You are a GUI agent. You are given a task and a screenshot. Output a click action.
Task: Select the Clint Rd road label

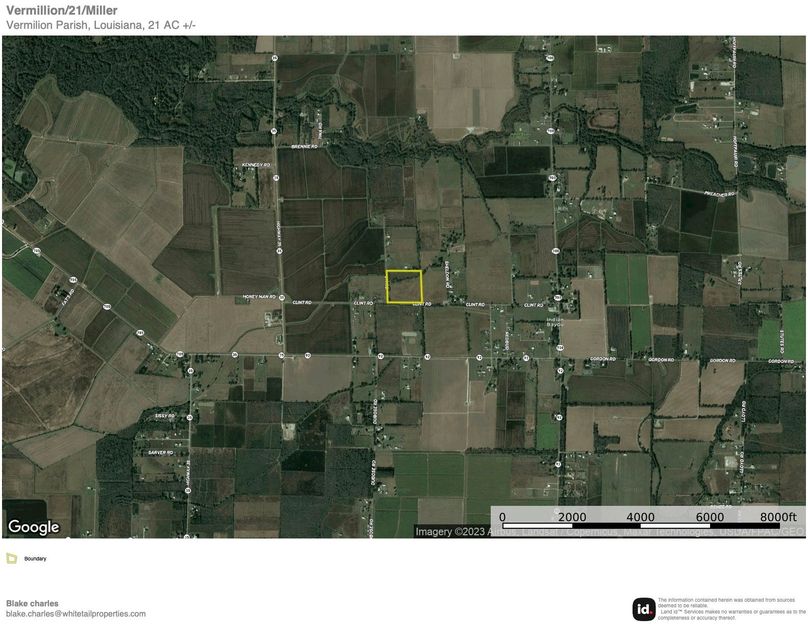coord(362,302)
